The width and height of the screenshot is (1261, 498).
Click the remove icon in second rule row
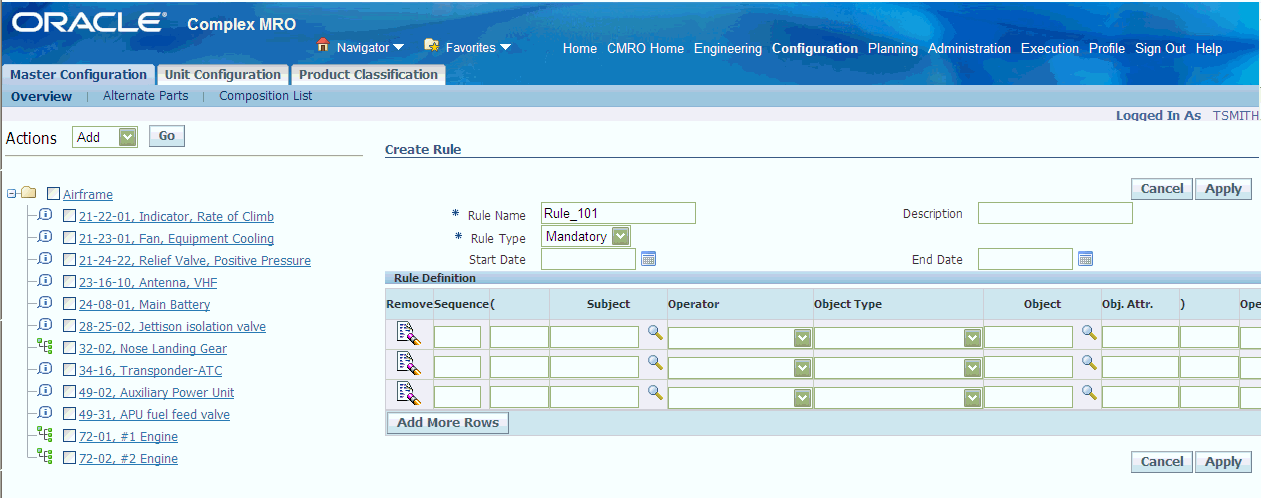409,365
